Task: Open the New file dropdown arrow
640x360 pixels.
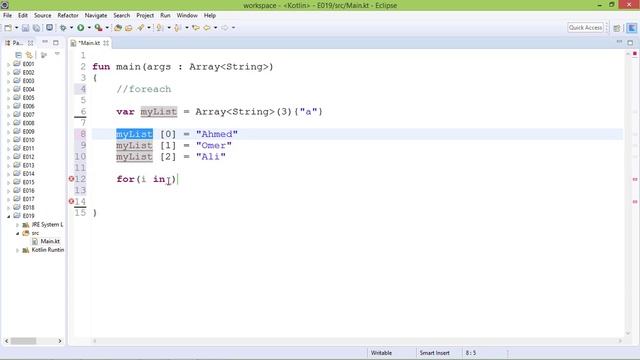Action: [16, 28]
